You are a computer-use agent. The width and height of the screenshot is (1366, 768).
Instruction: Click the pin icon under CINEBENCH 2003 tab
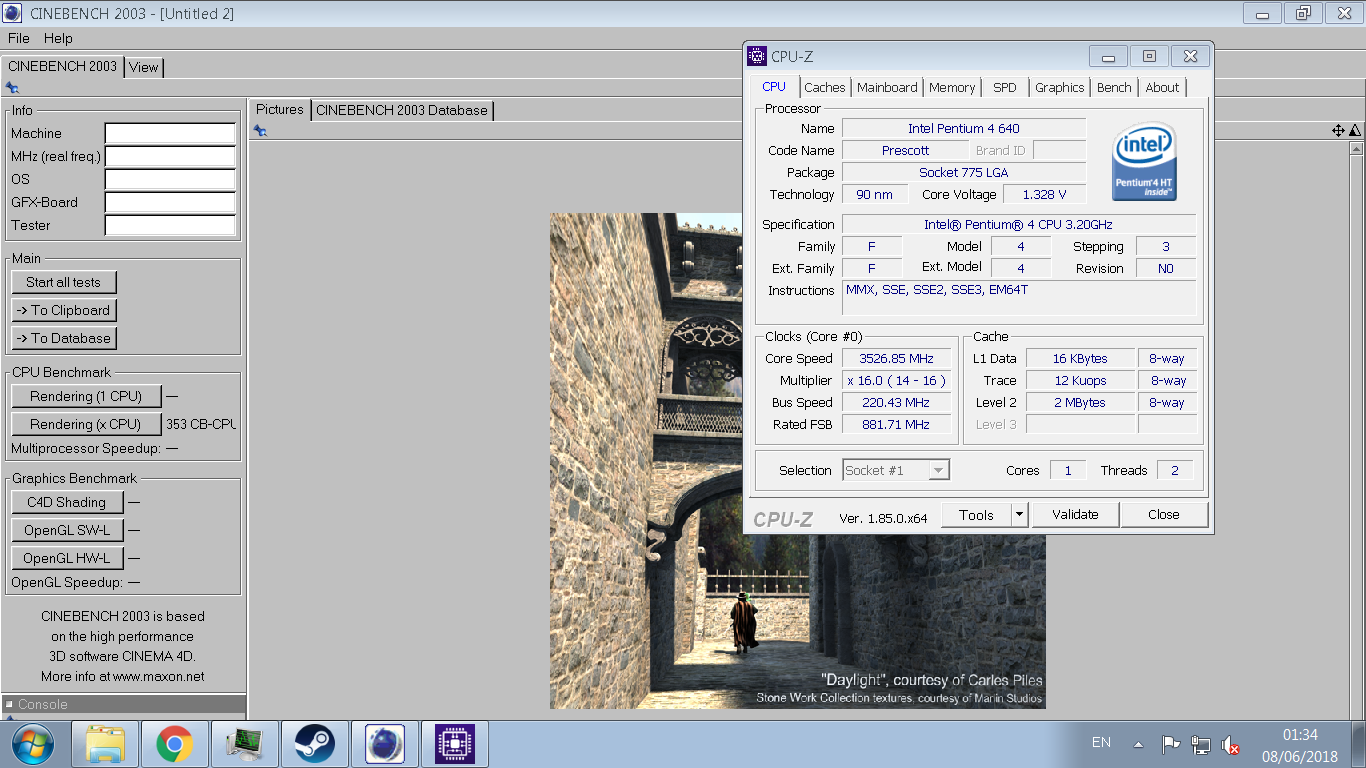coord(12,88)
